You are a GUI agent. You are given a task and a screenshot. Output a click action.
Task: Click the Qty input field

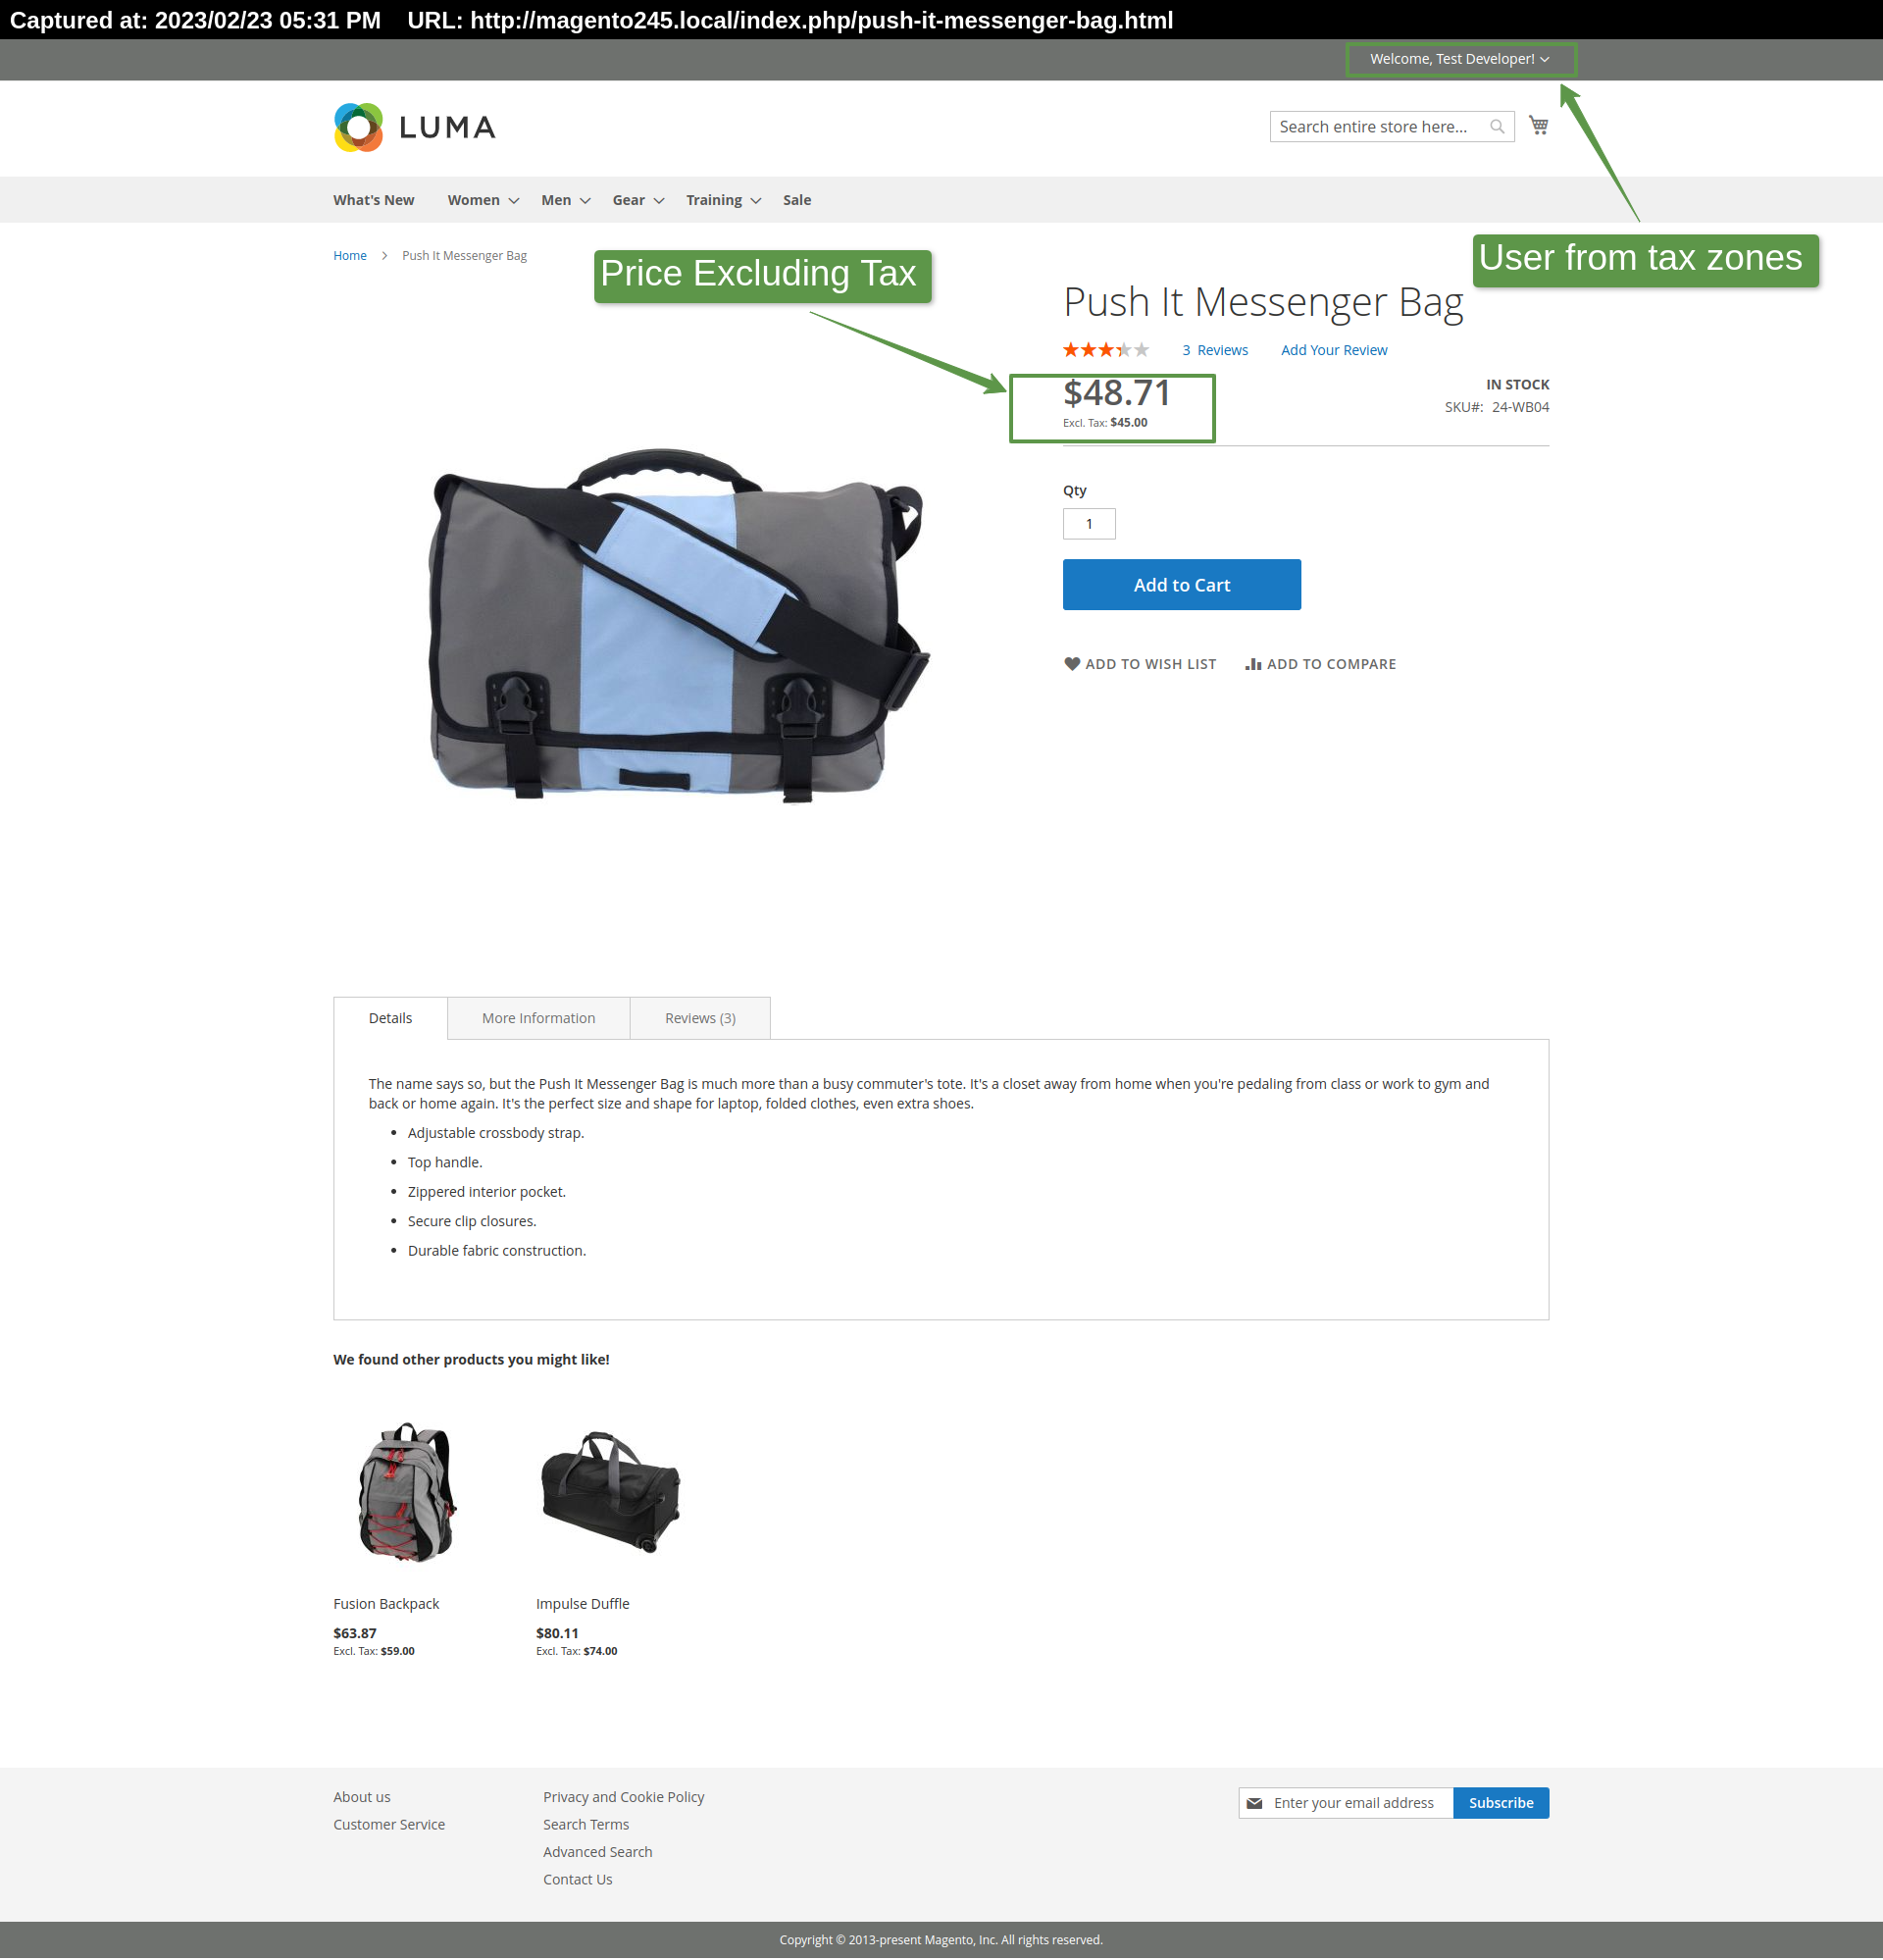pos(1088,524)
